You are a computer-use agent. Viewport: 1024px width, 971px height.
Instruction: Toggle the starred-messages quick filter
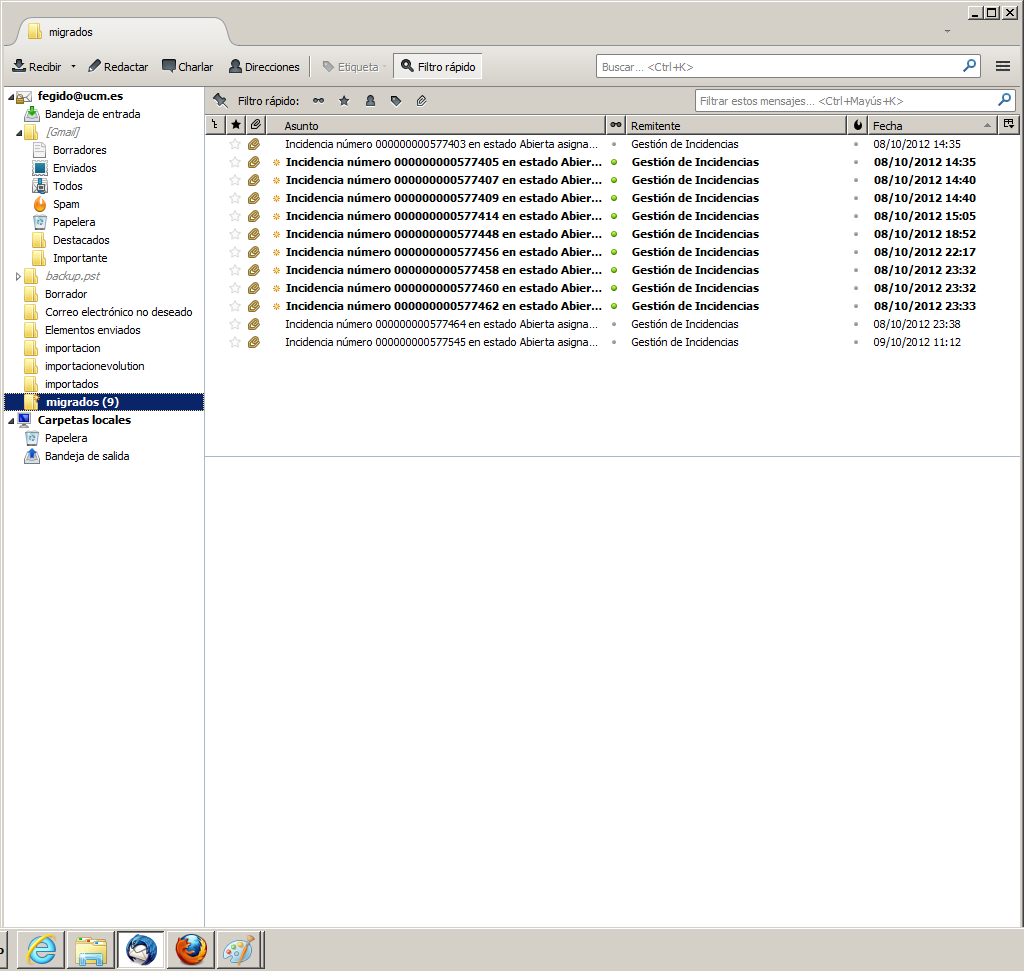pyautogui.click(x=344, y=101)
